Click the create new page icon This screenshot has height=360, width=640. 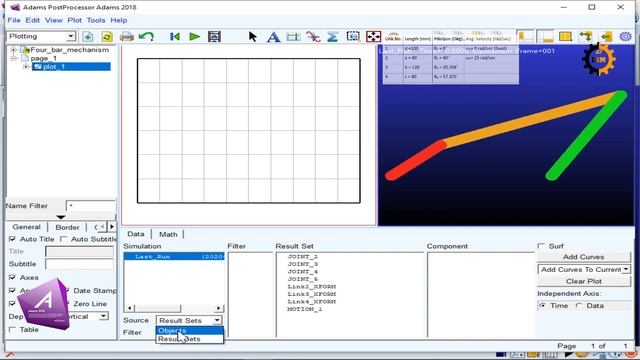pyautogui.click(x=88, y=37)
